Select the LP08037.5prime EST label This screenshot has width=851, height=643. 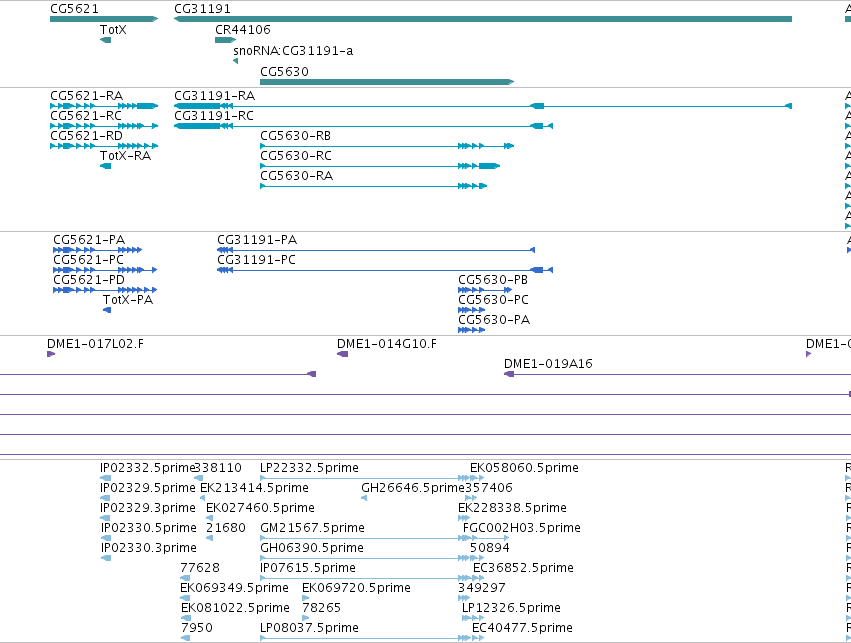[x=309, y=629]
